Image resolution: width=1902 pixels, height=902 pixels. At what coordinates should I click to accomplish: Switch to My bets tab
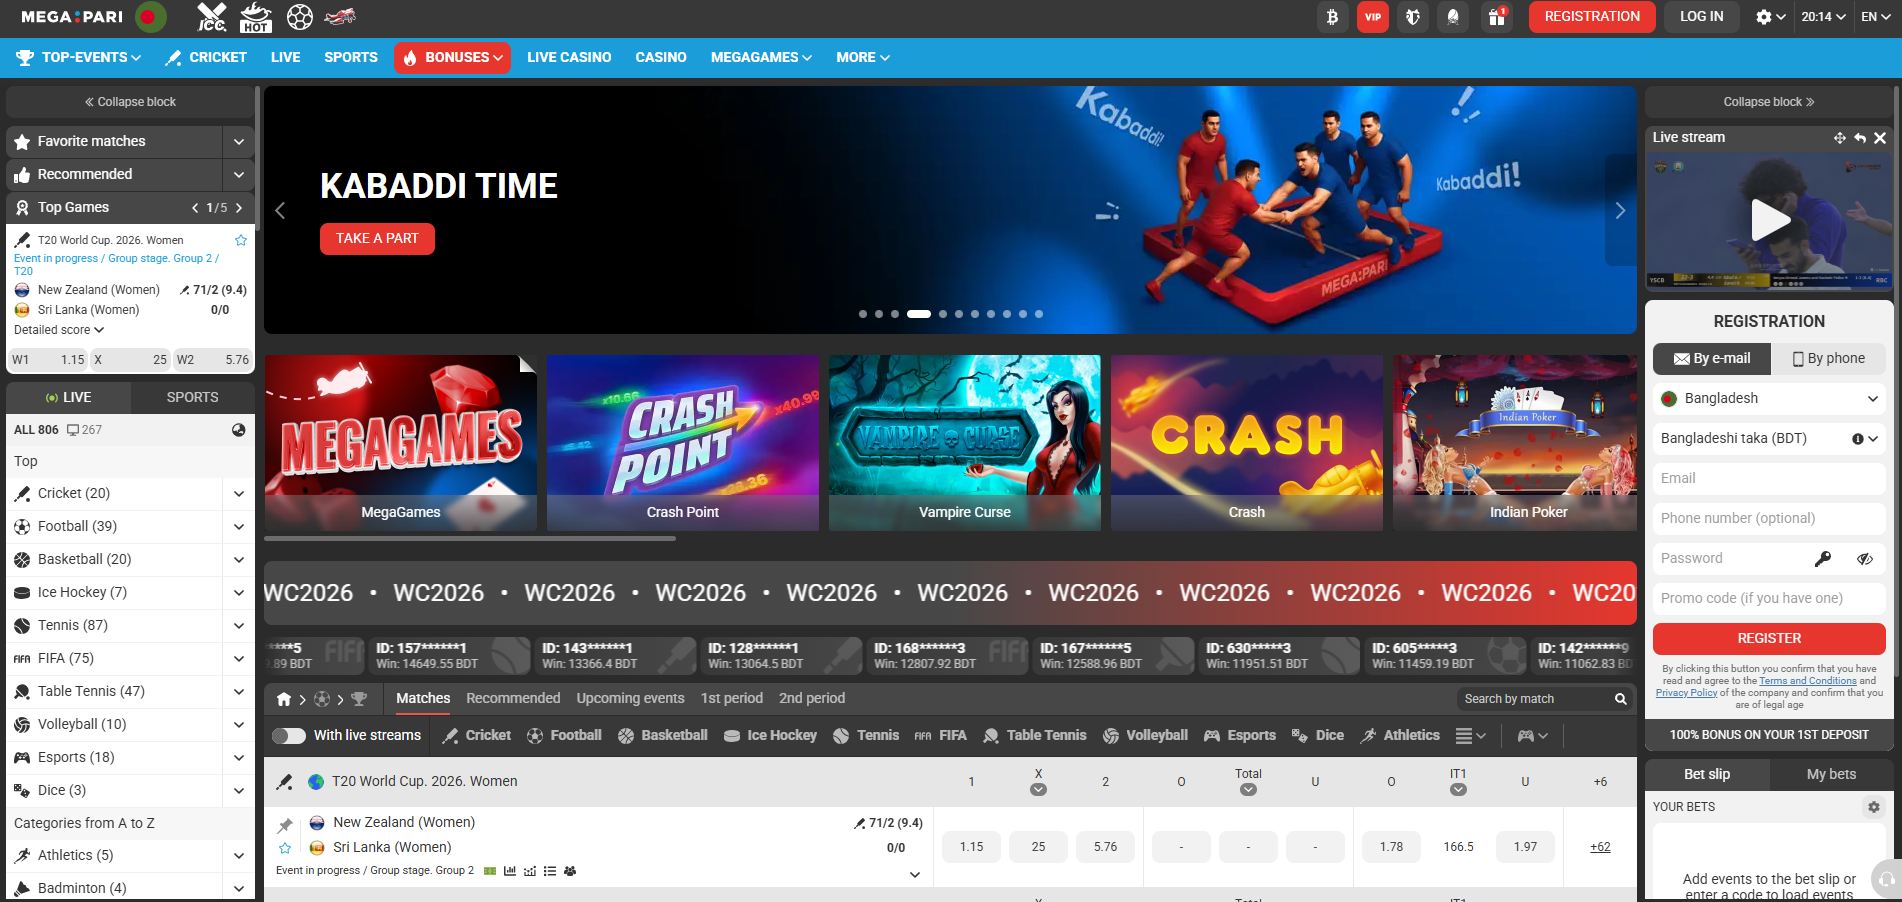pyautogui.click(x=1831, y=774)
